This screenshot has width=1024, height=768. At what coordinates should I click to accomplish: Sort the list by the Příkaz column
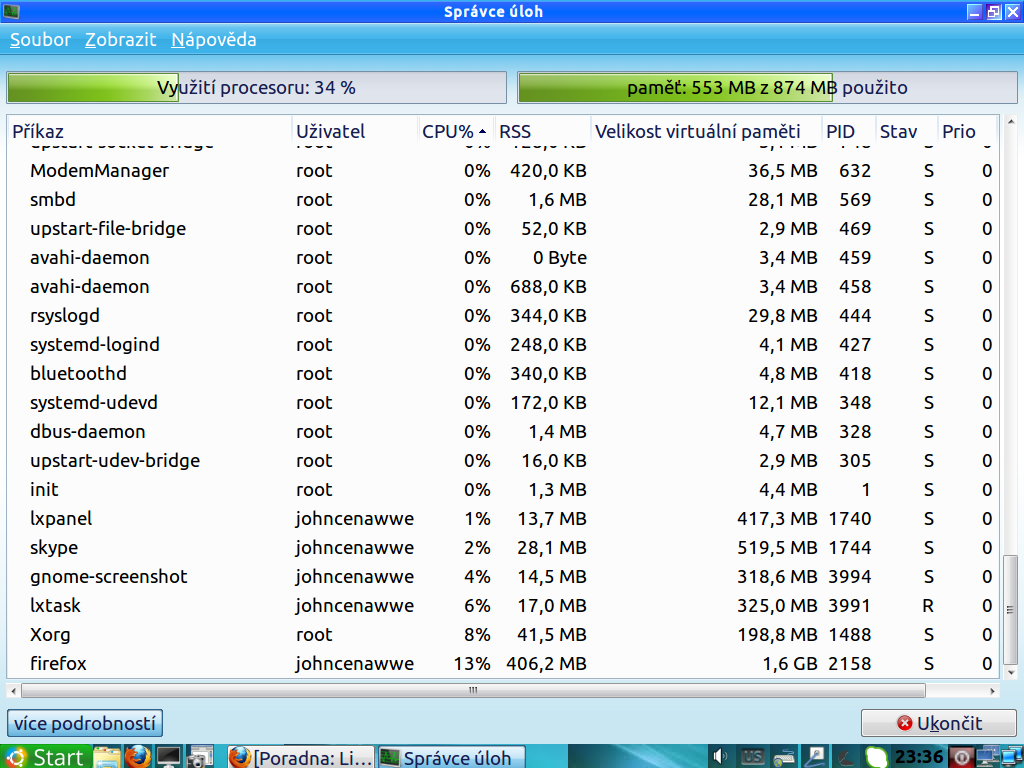coord(150,131)
